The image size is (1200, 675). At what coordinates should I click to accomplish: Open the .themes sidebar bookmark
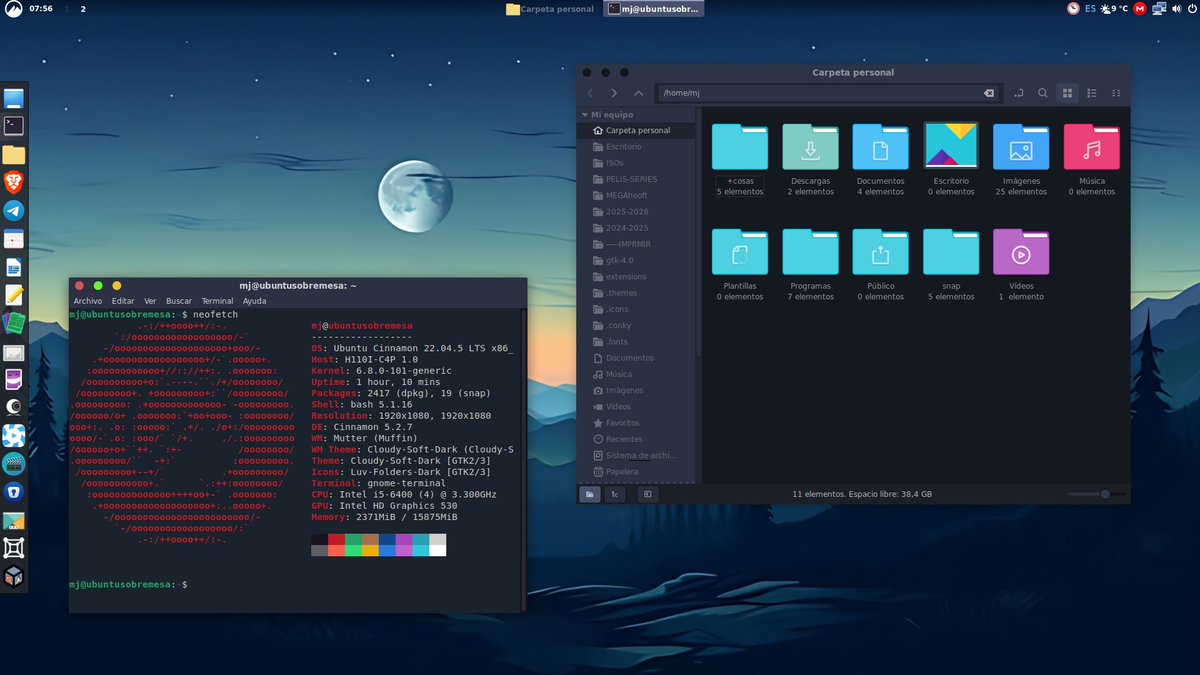tap(637, 293)
